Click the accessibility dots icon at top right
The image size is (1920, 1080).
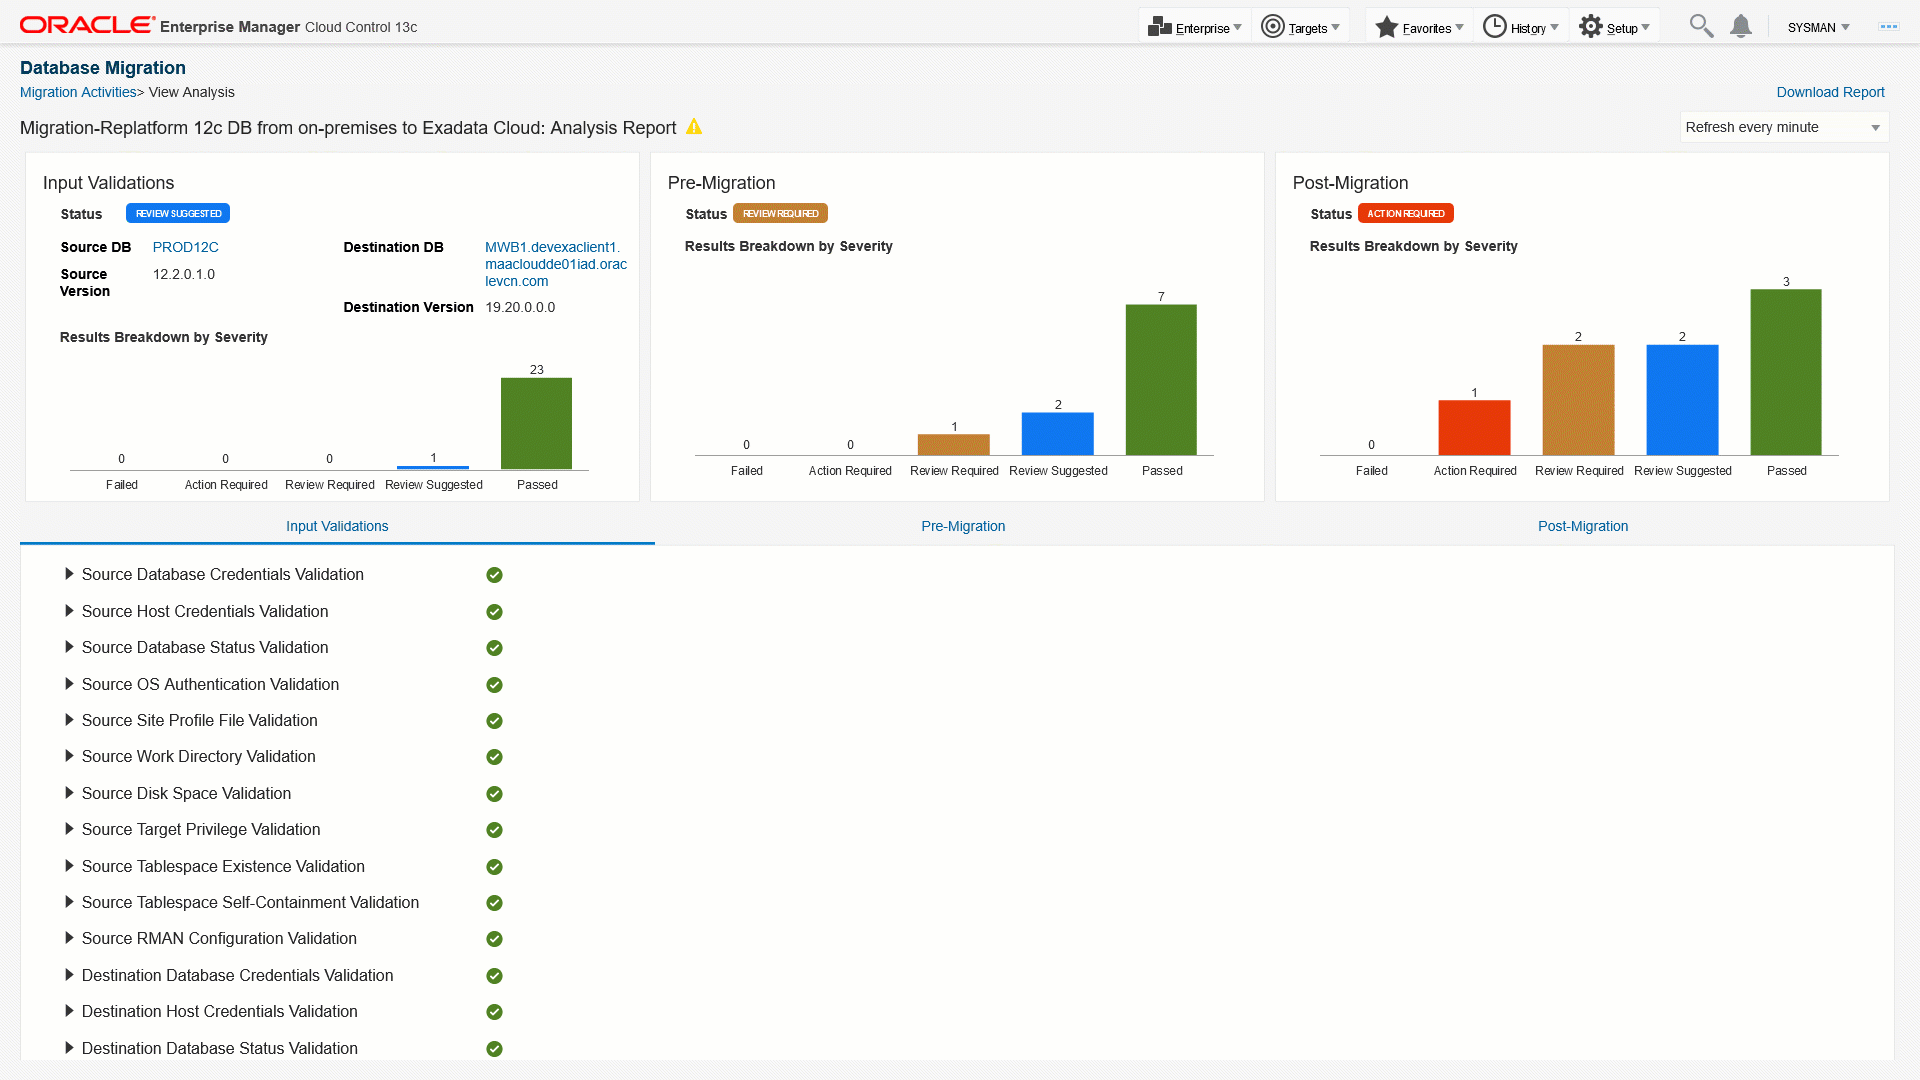pos(1888,27)
